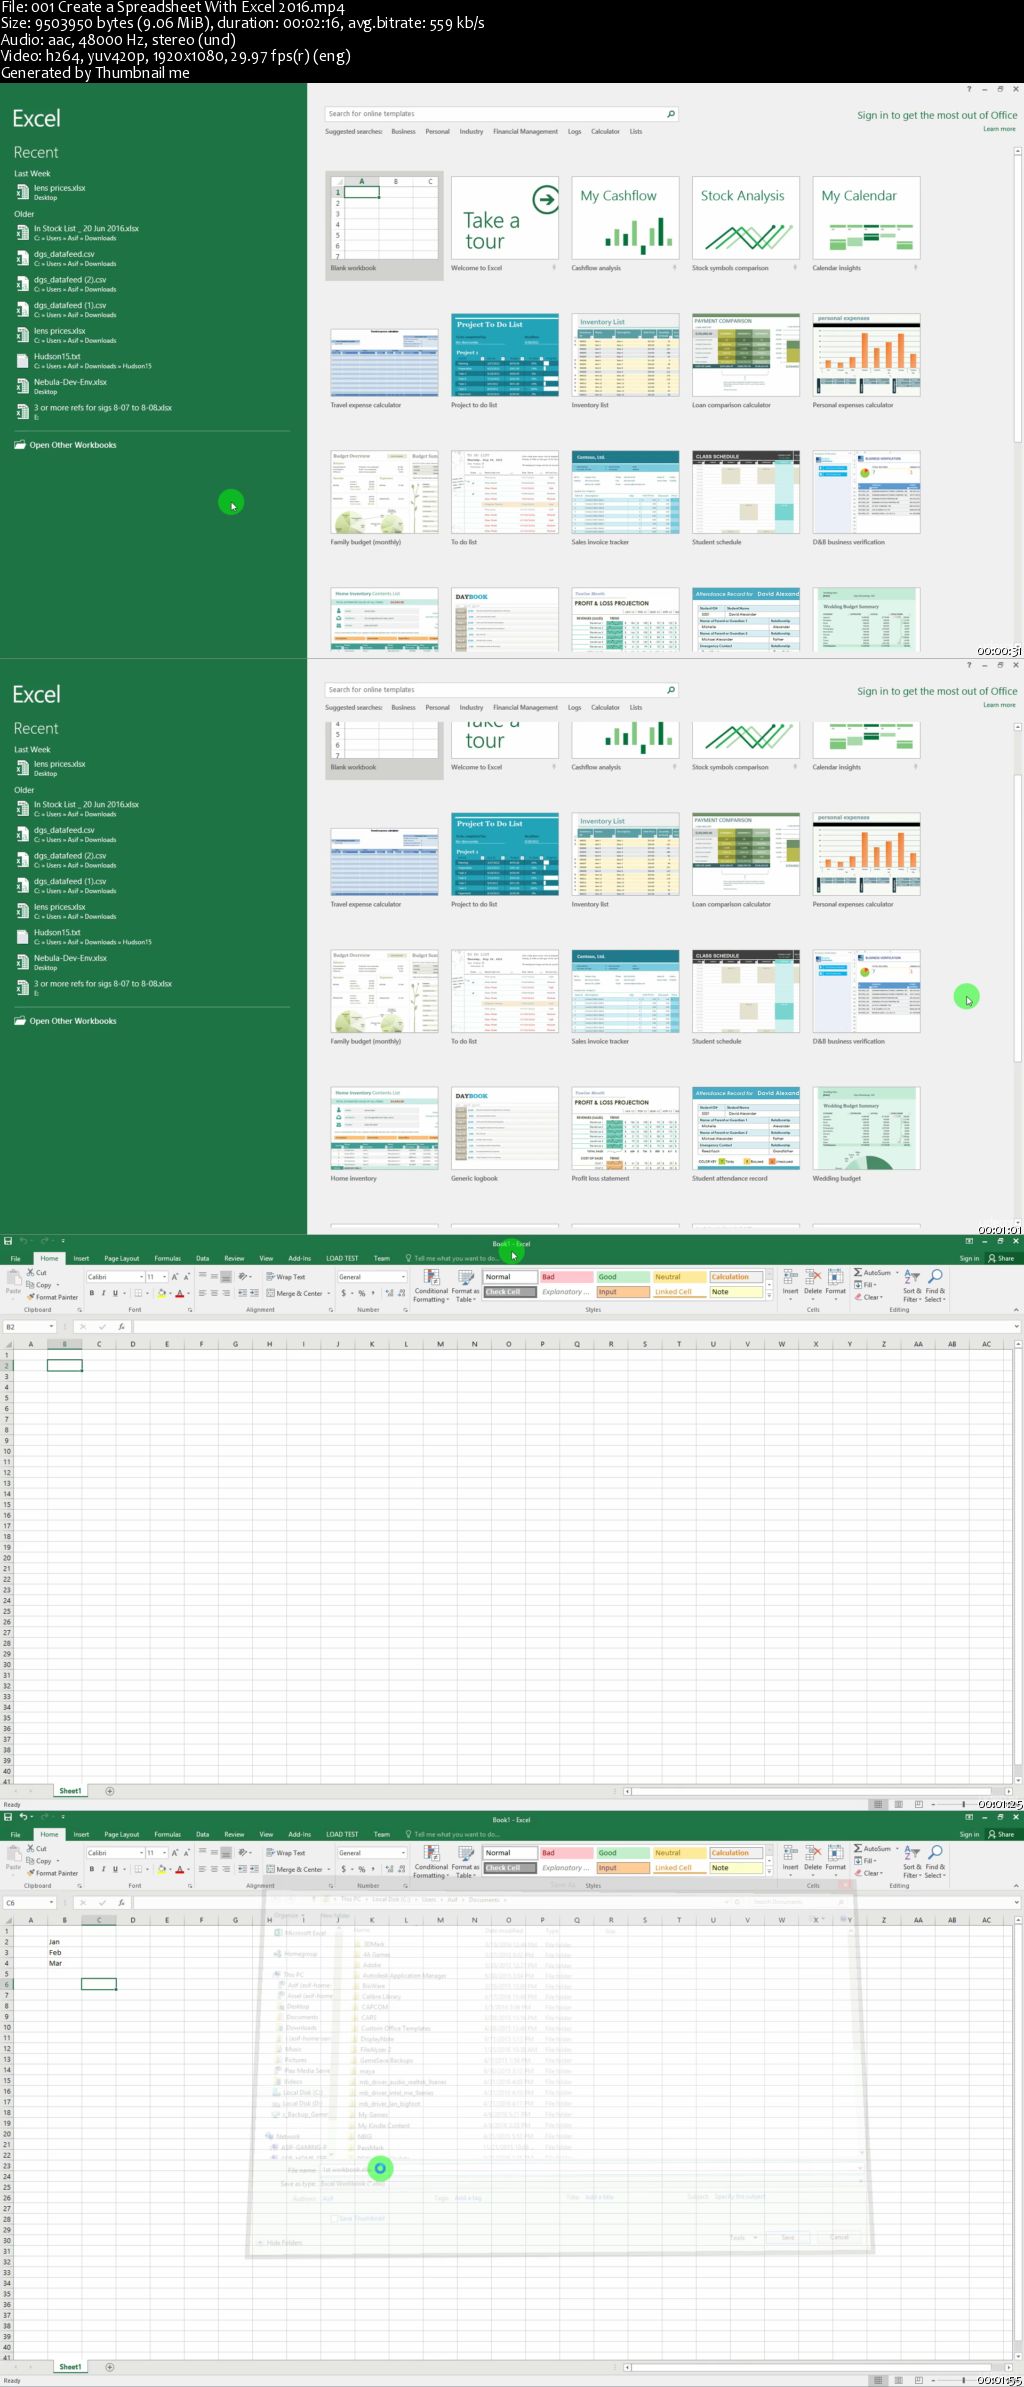Image resolution: width=1024 pixels, height=2387 pixels.
Task: Click Format Painter in third frame ribbon
Action: tap(53, 1297)
